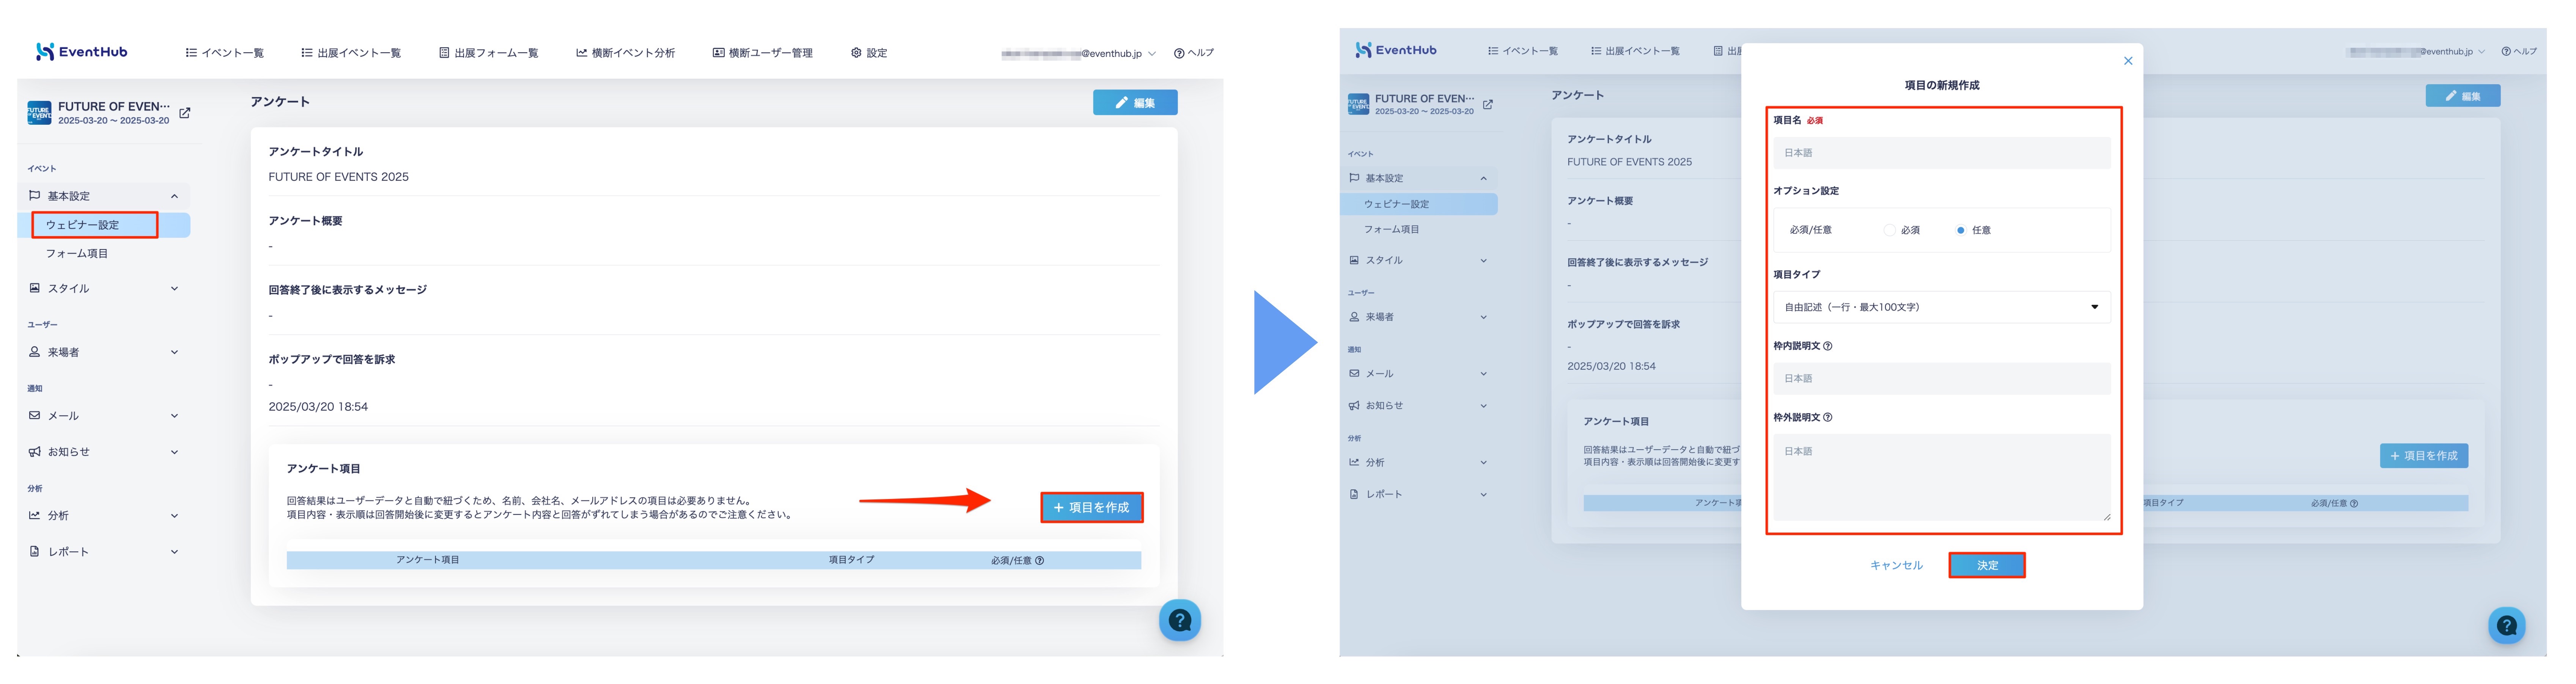This screenshot has width=2576, height=684.
Task: Click the 項目を作成 button on the dimmed page
Action: 2423,456
